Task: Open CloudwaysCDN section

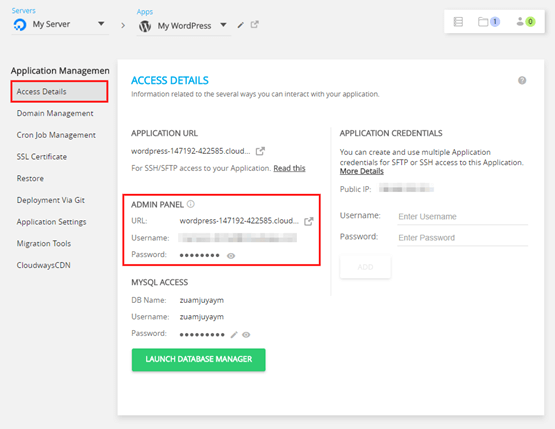Action: [x=44, y=265]
